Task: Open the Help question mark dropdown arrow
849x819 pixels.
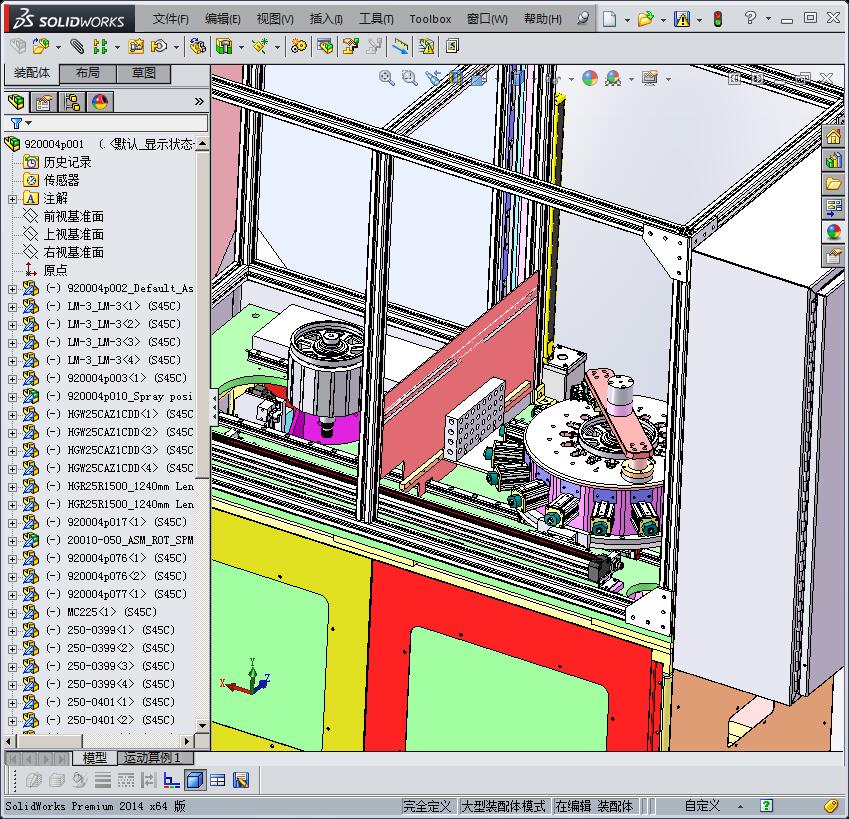Action: tap(768, 19)
